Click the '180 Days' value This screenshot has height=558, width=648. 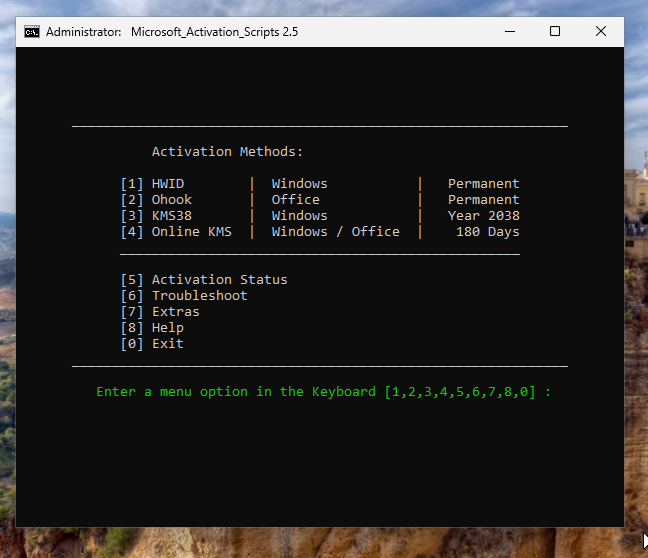coord(488,232)
